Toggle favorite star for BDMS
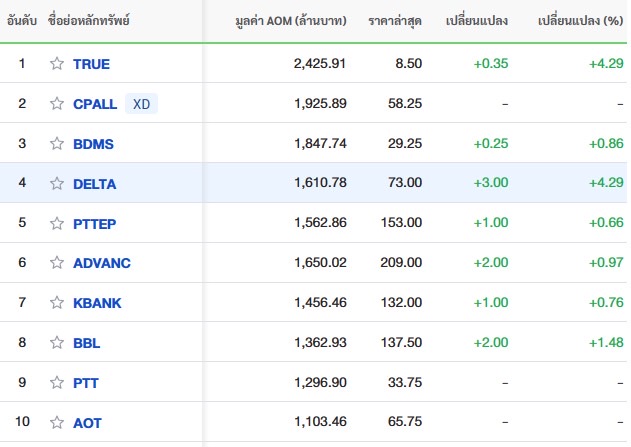This screenshot has height=447, width=631. 57,143
